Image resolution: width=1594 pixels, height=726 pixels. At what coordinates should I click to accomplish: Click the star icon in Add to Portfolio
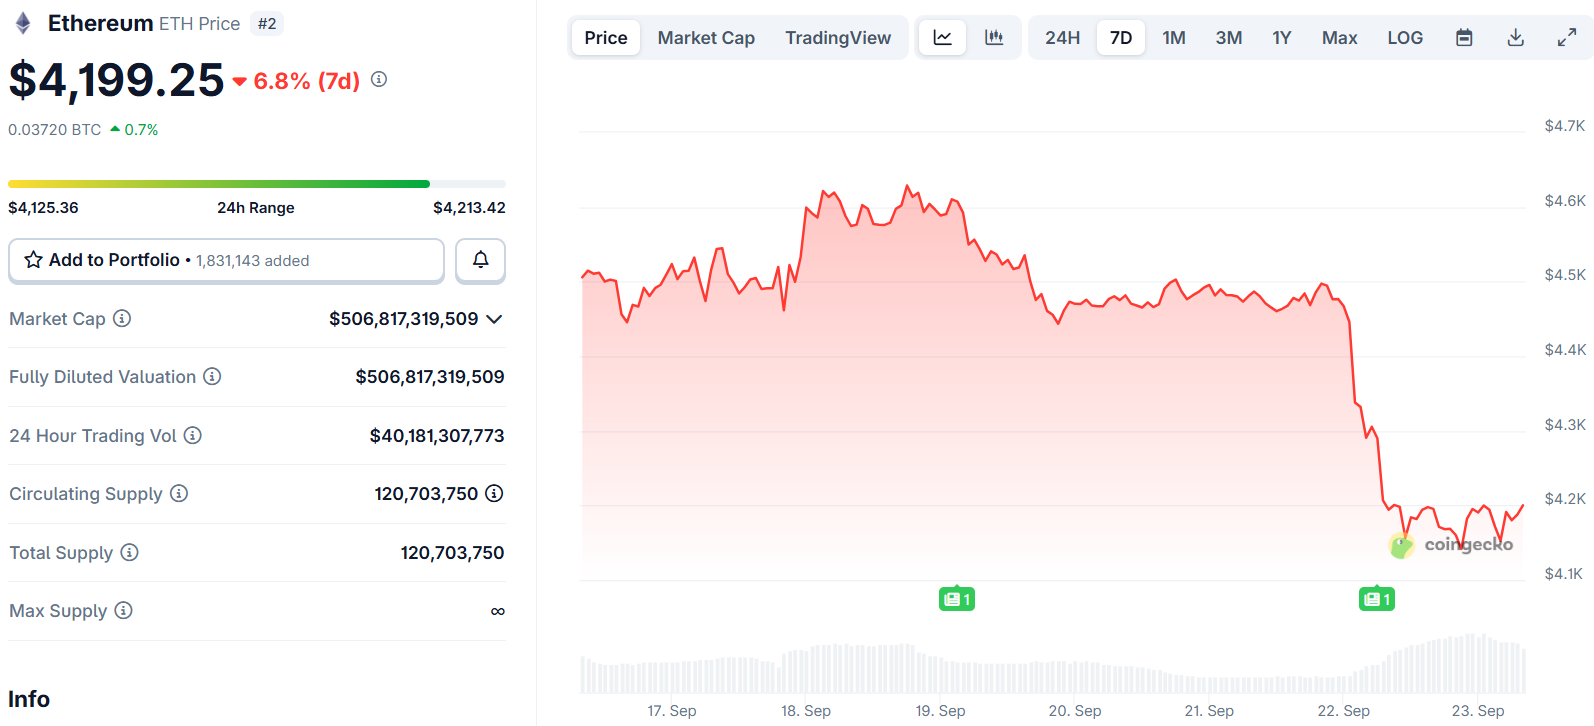click(33, 260)
